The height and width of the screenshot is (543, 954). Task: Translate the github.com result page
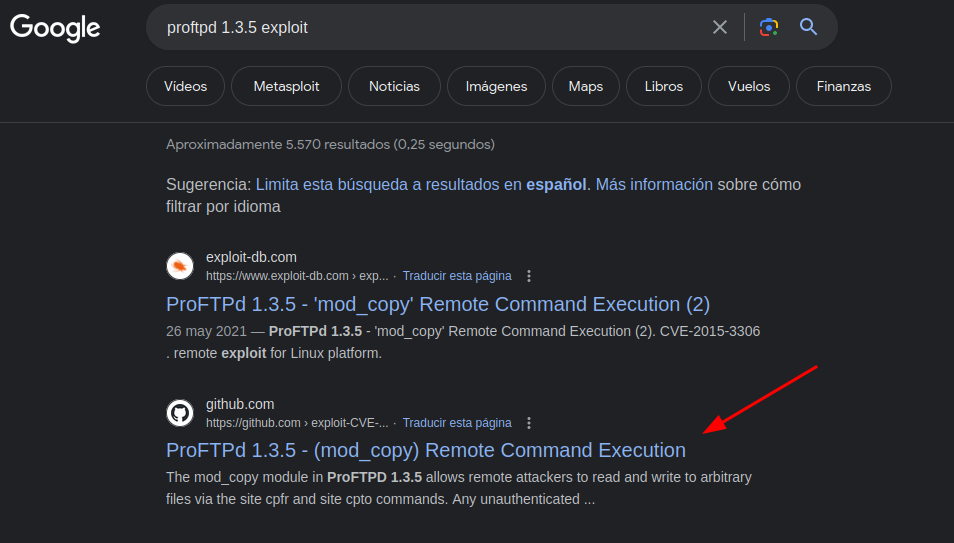[457, 422]
